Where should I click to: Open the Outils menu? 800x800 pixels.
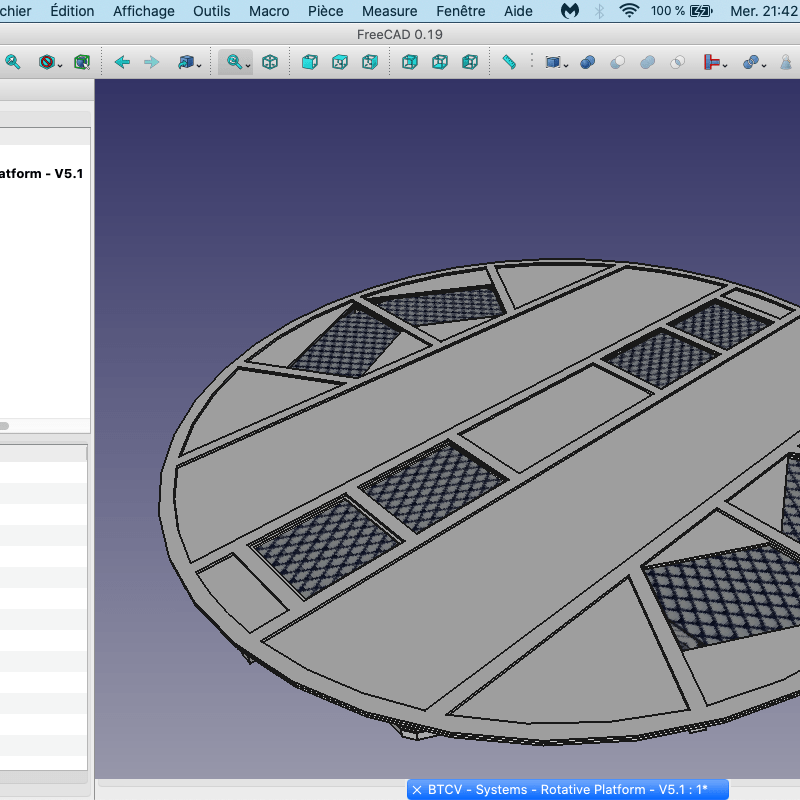point(211,11)
